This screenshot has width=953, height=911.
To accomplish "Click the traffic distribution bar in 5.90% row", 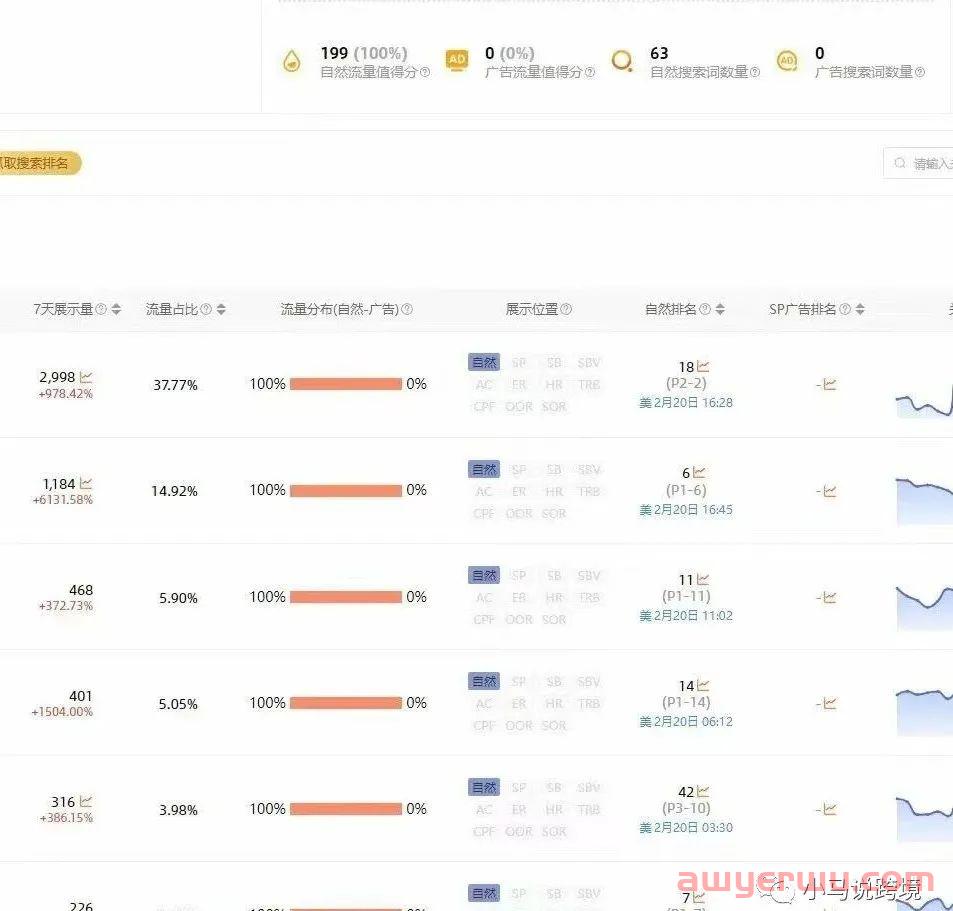I will coord(346,597).
